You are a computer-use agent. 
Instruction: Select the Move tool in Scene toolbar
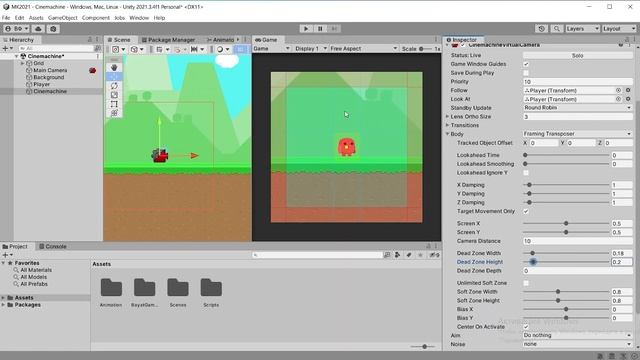click(114, 77)
